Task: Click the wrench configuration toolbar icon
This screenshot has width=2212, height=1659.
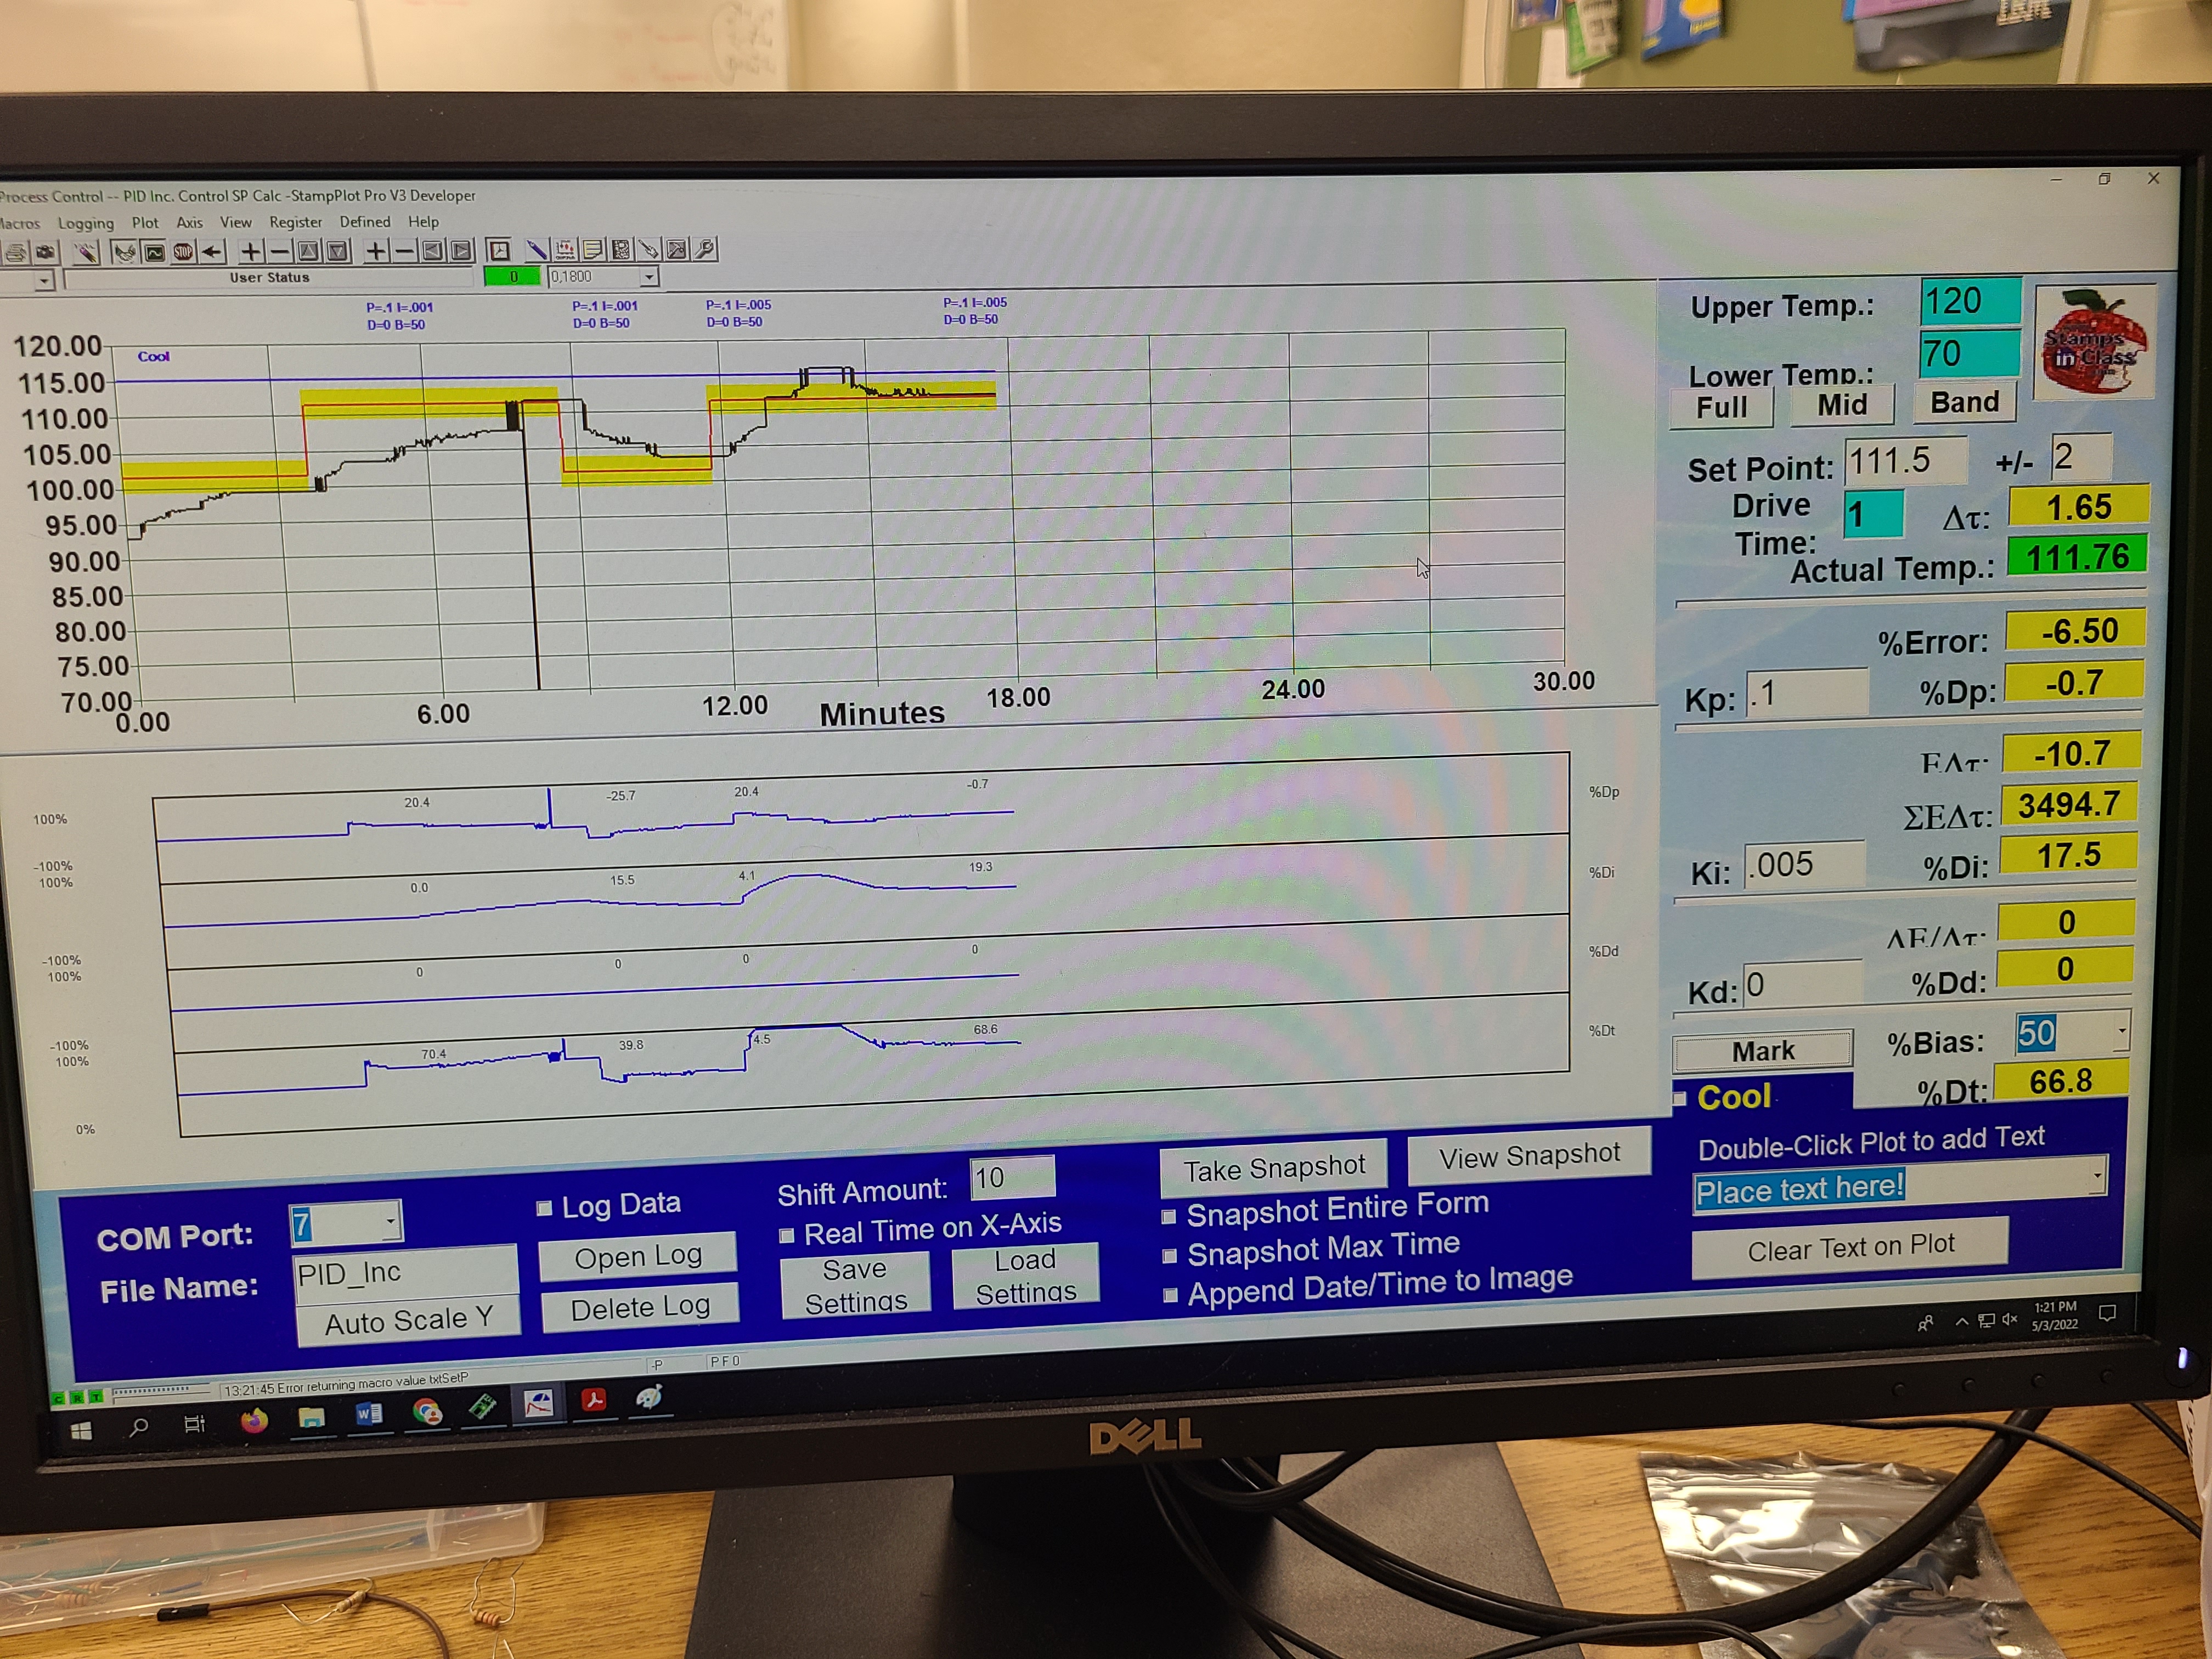Action: (706, 249)
